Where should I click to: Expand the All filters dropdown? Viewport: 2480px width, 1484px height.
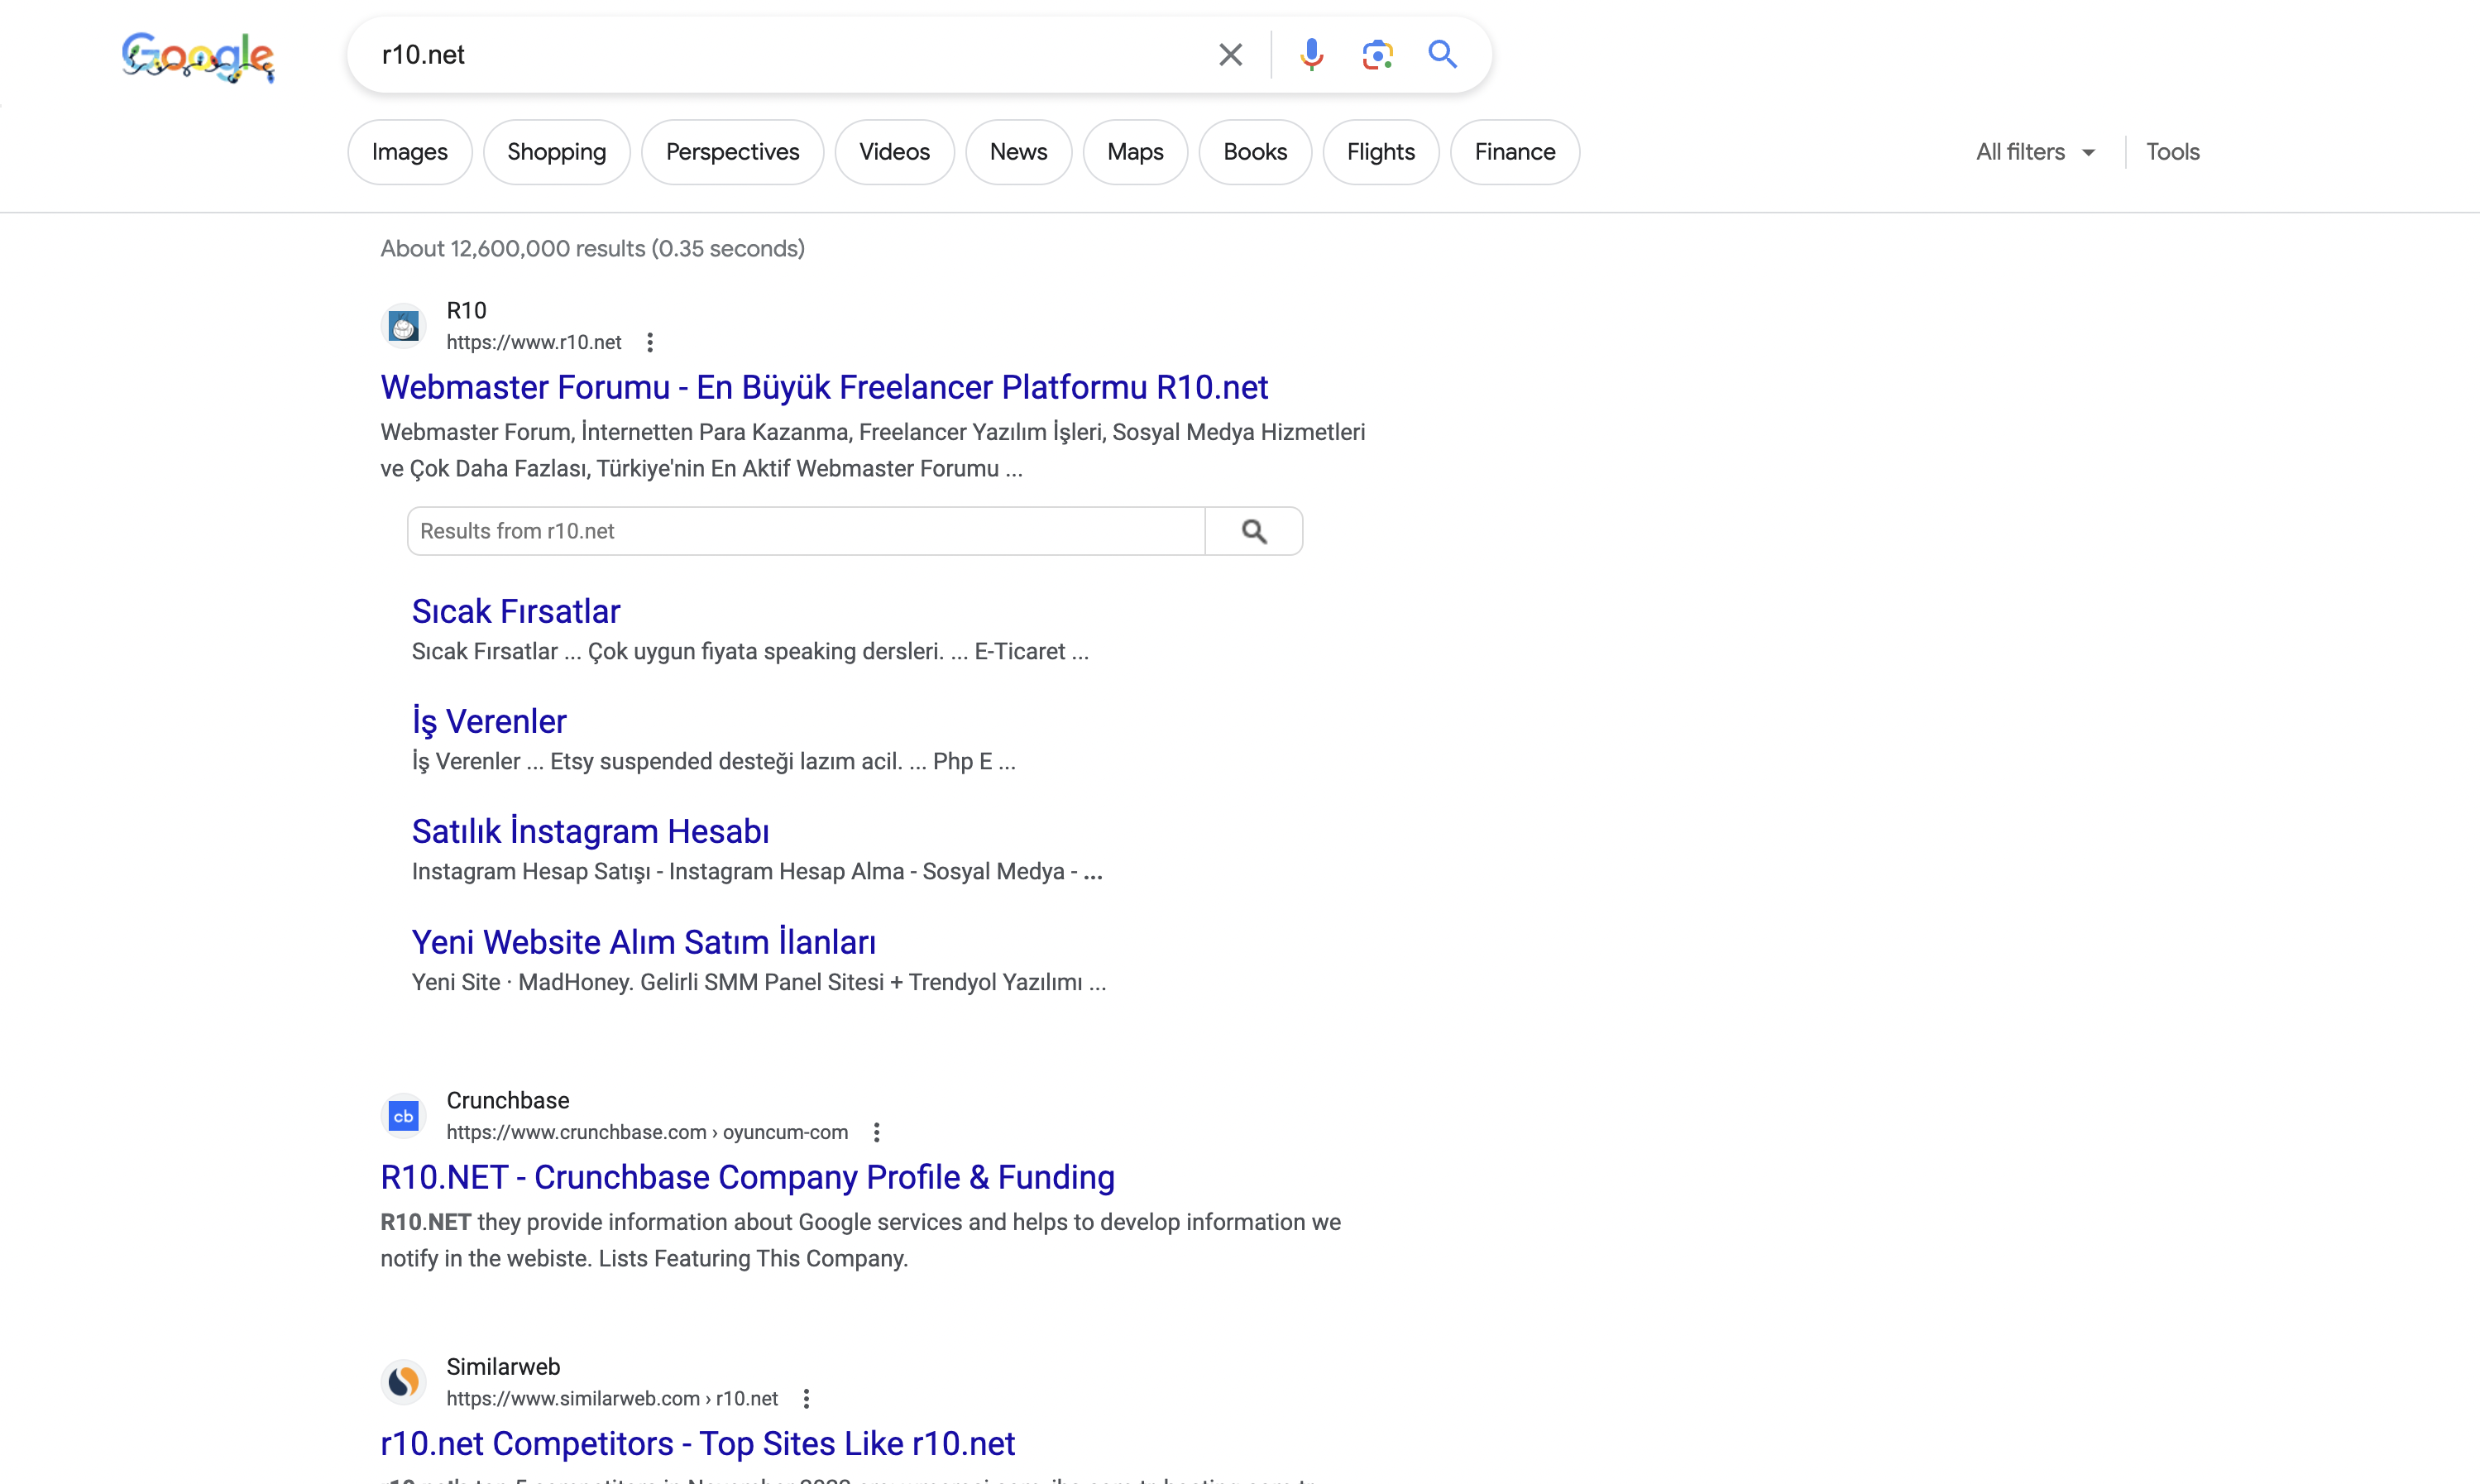2035,152
